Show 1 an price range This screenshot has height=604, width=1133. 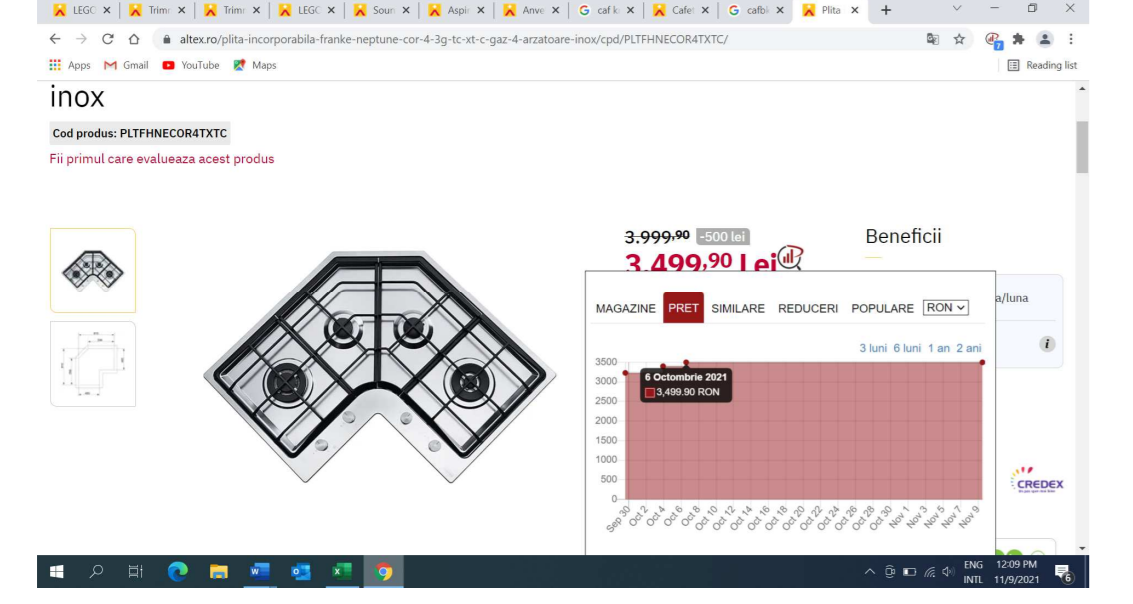tap(939, 348)
